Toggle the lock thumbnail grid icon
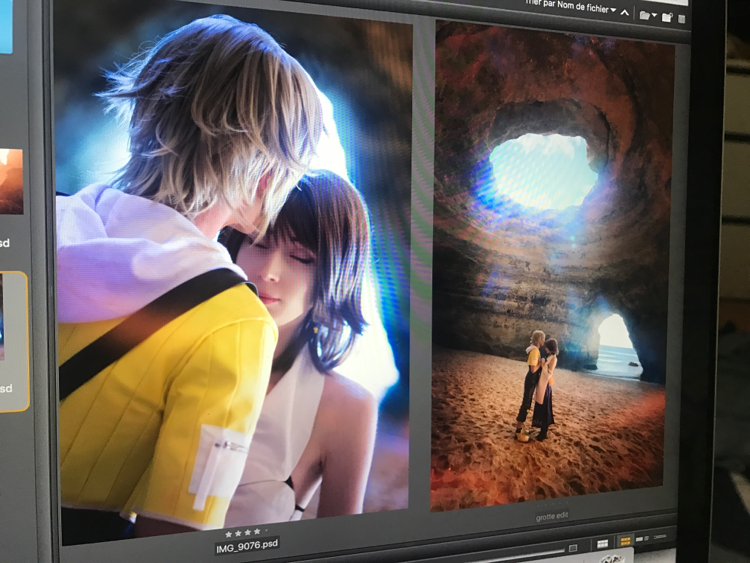 click(603, 543)
